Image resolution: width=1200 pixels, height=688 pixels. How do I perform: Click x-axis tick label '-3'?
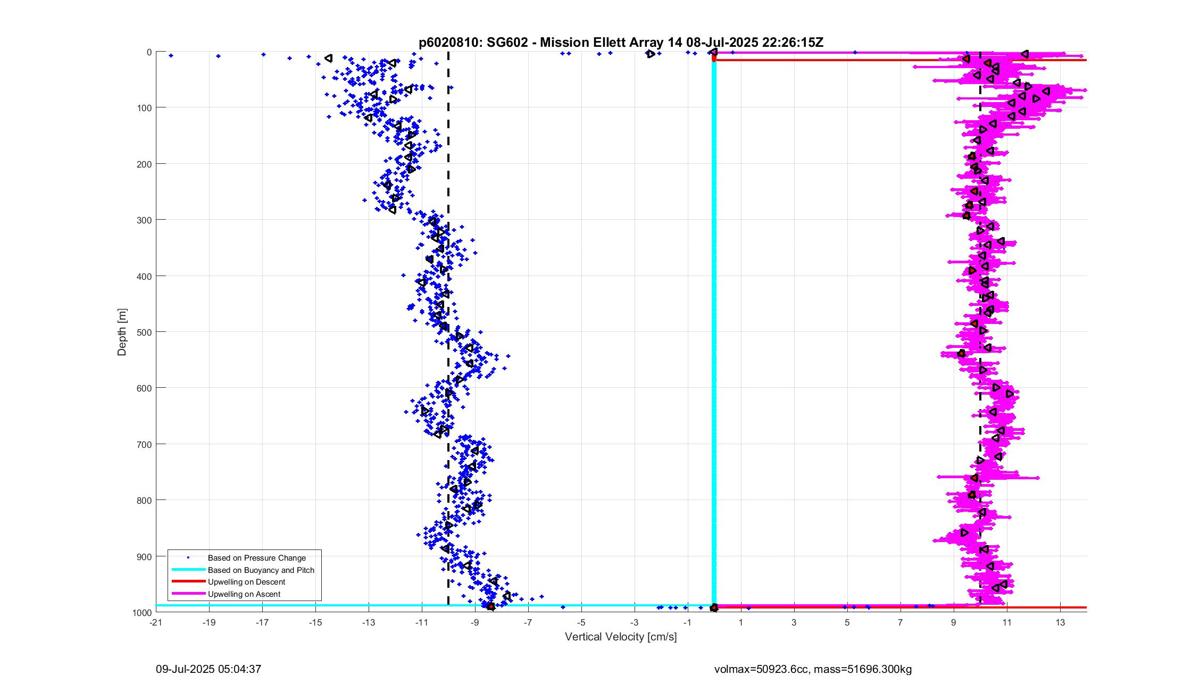pos(634,622)
